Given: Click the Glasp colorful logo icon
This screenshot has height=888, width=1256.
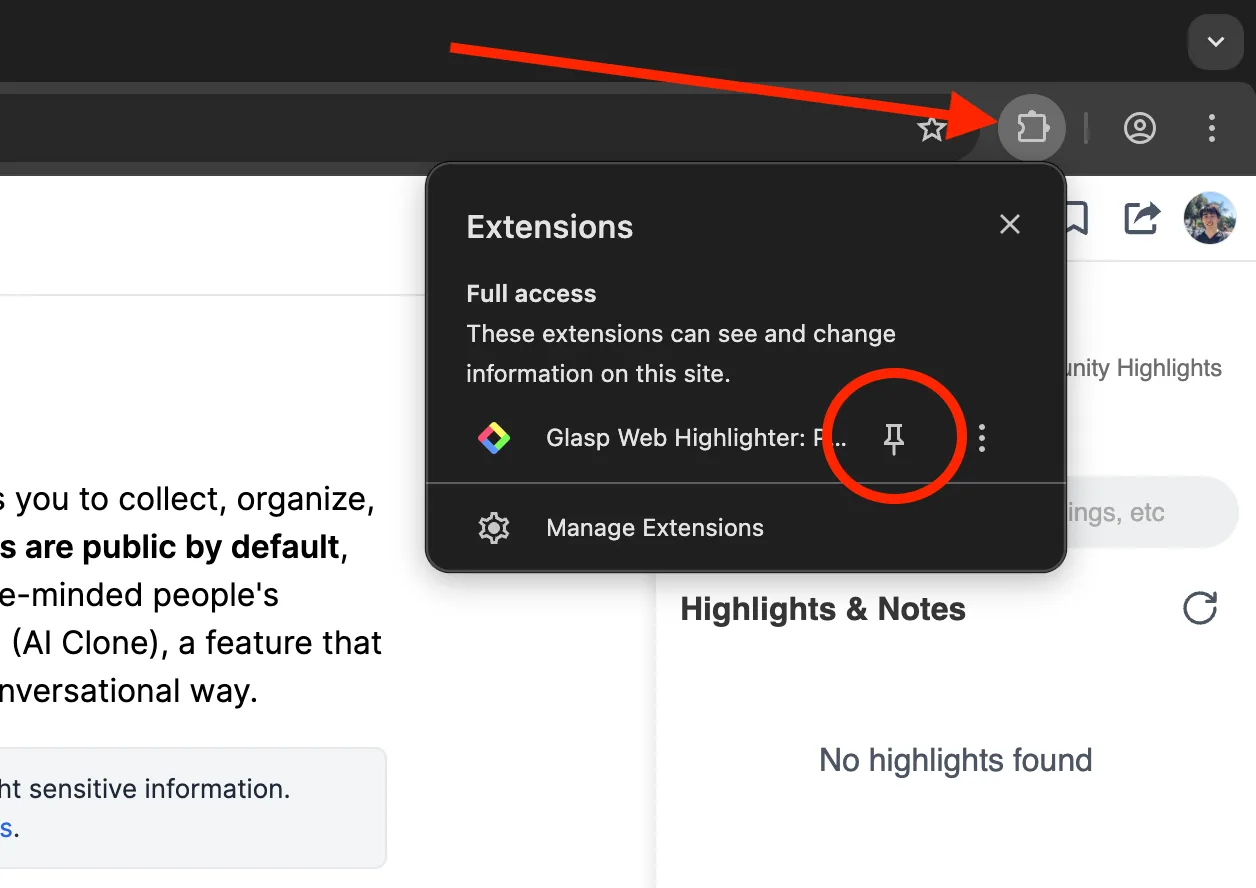Looking at the screenshot, I should 494,438.
